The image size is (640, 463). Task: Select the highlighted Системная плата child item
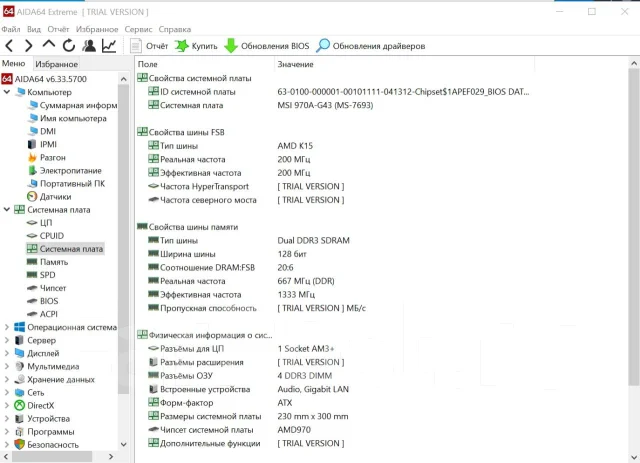coord(65,249)
